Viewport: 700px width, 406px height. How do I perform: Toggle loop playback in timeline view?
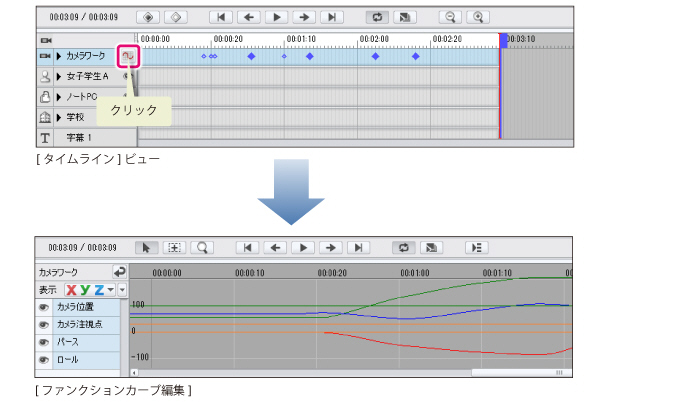point(377,17)
